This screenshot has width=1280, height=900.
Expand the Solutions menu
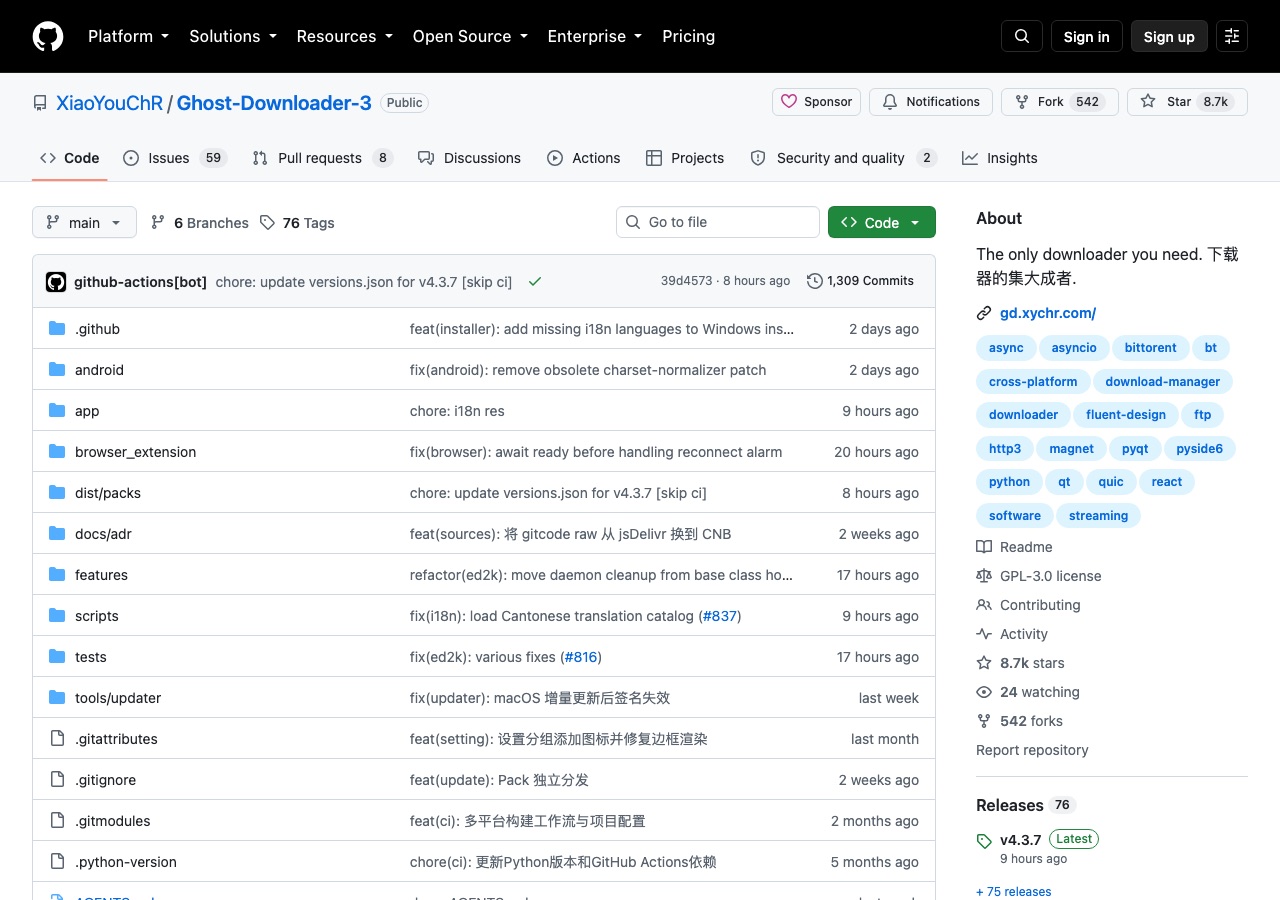tap(232, 36)
